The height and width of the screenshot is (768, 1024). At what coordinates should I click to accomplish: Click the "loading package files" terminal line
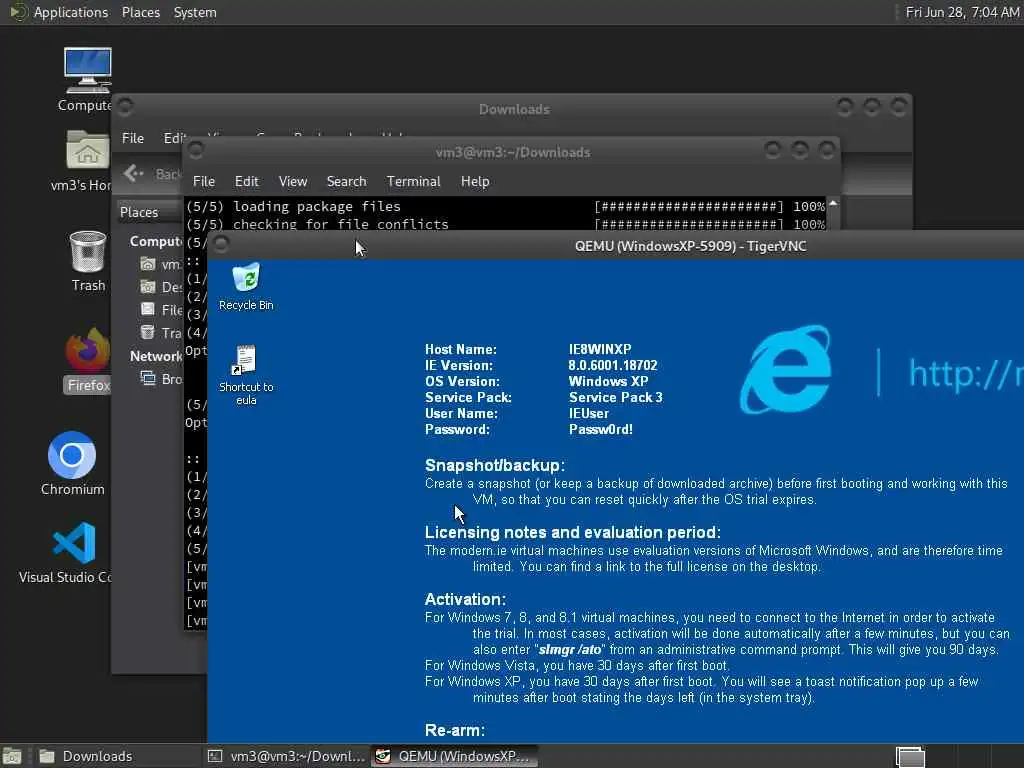[x=317, y=206]
